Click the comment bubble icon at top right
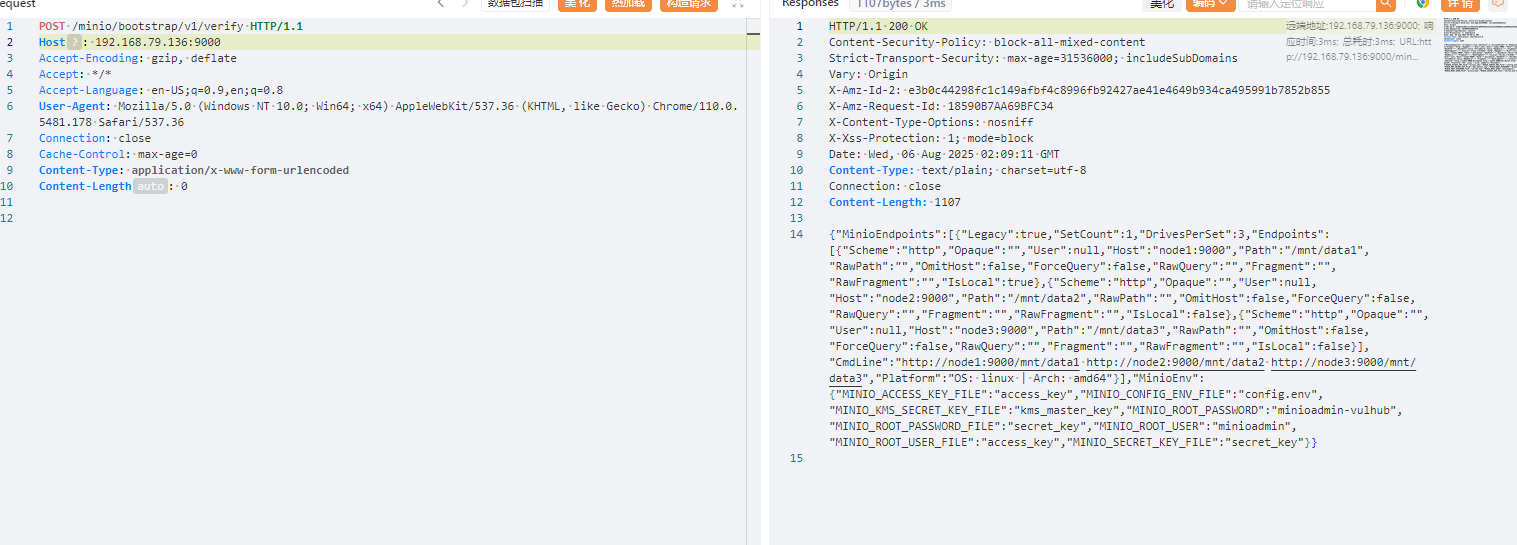Image resolution: width=1517 pixels, height=545 pixels. coord(1498,4)
